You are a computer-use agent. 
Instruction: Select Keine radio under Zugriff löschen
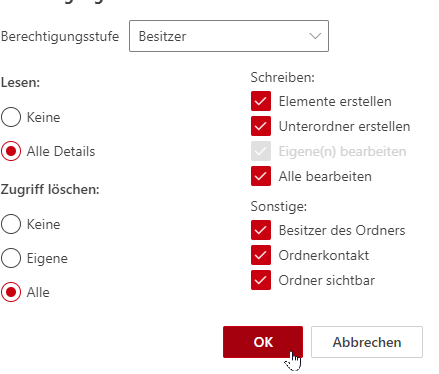11,224
